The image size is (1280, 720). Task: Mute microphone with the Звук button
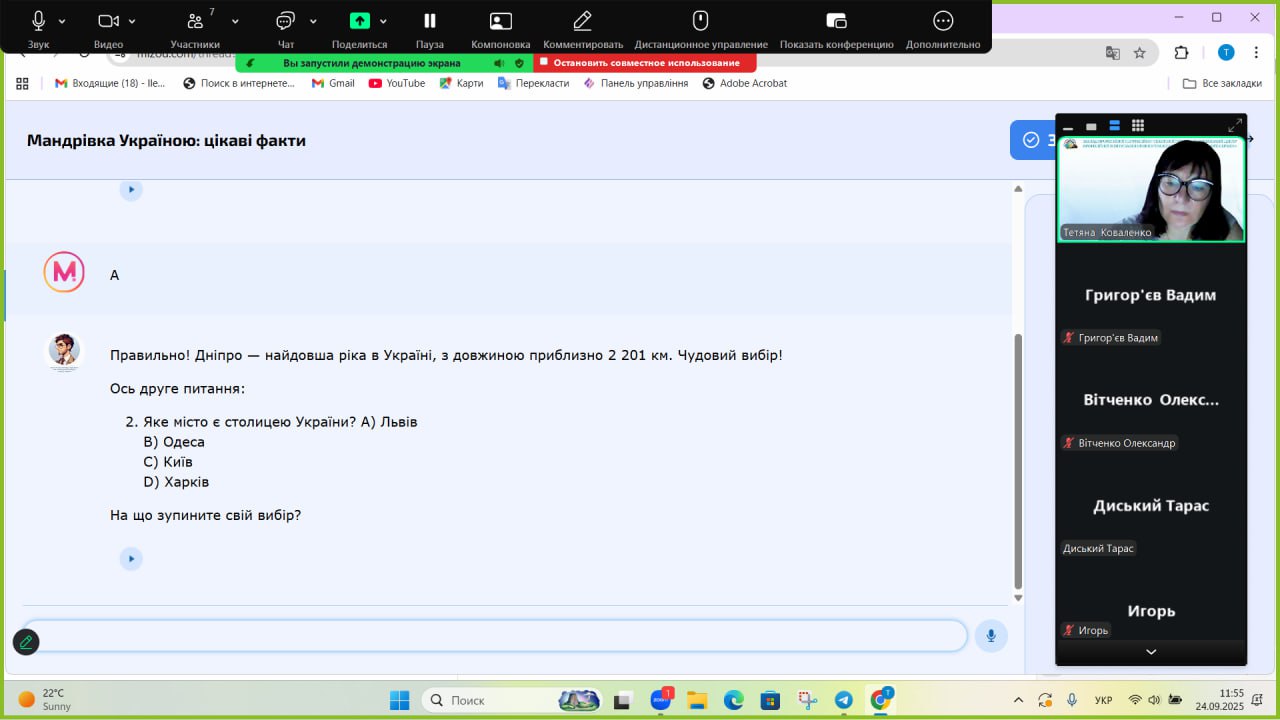coord(39,22)
